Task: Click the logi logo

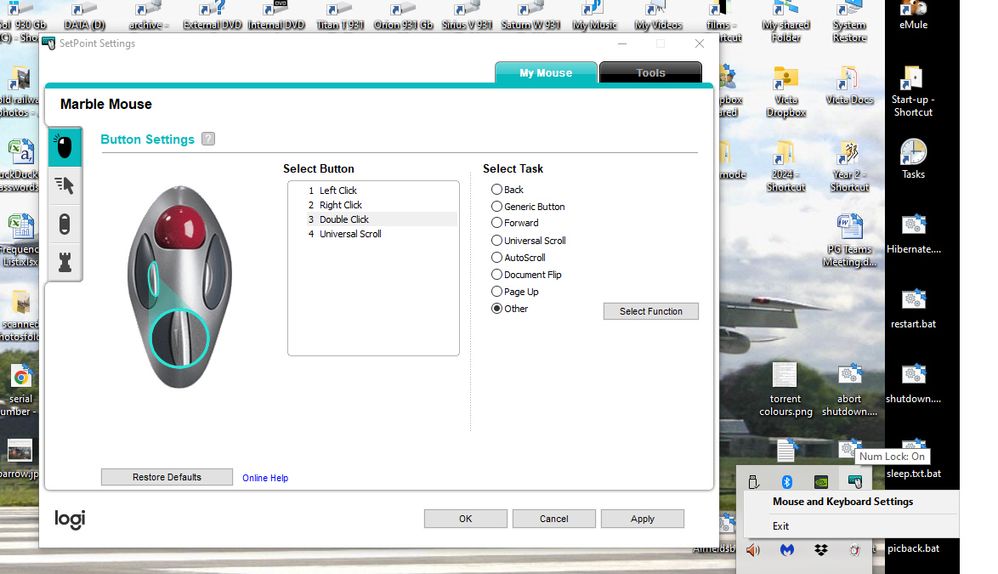Action: click(69, 519)
